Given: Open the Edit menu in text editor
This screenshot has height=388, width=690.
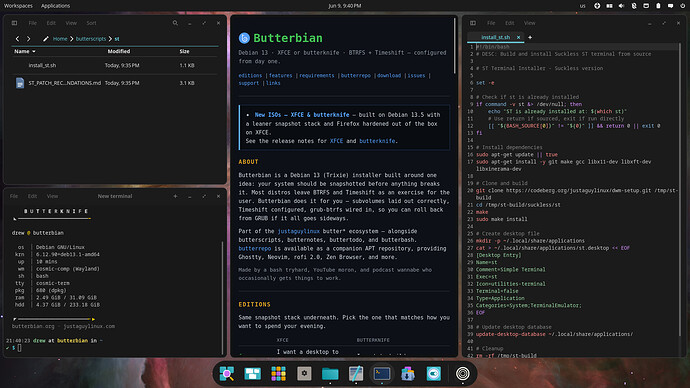Looking at the screenshot, I should click(510, 23).
